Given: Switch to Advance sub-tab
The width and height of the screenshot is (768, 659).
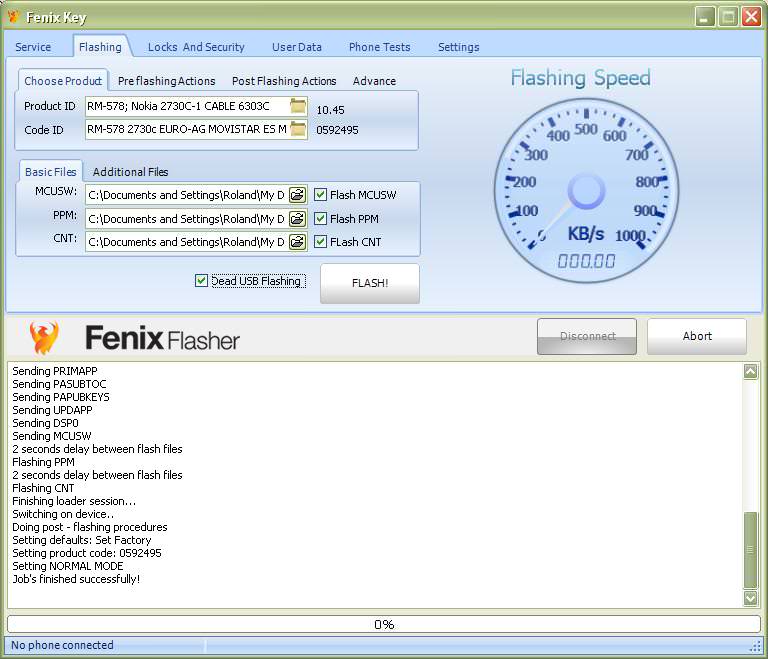Looking at the screenshot, I should click(x=374, y=81).
